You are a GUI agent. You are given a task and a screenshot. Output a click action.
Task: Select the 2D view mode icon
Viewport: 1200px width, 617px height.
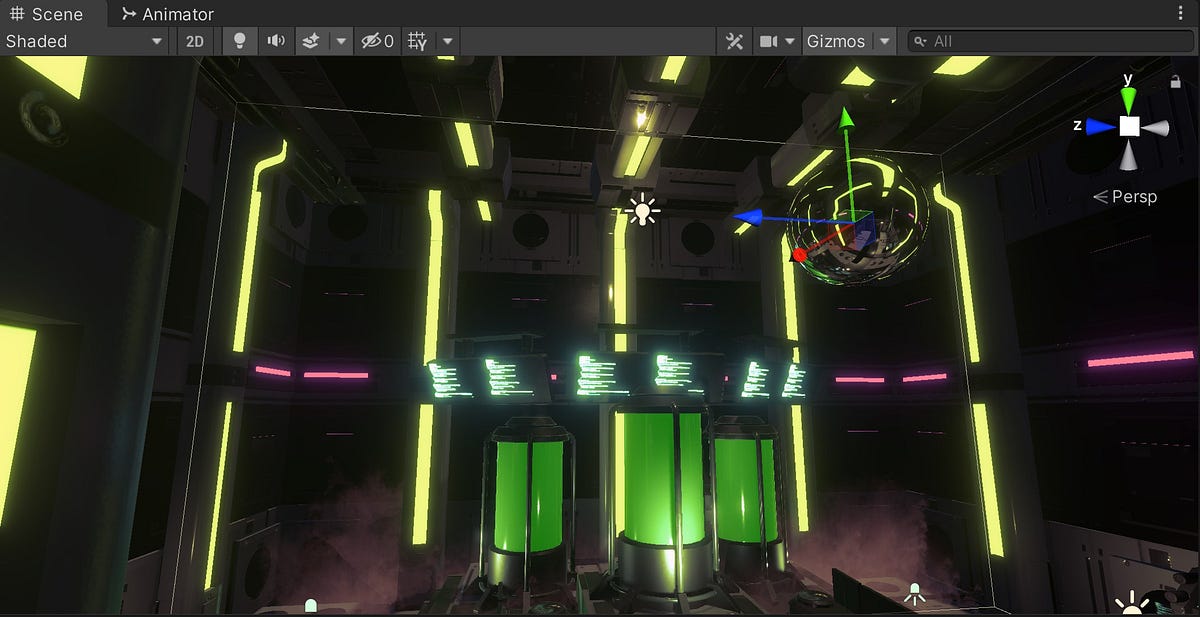point(195,41)
